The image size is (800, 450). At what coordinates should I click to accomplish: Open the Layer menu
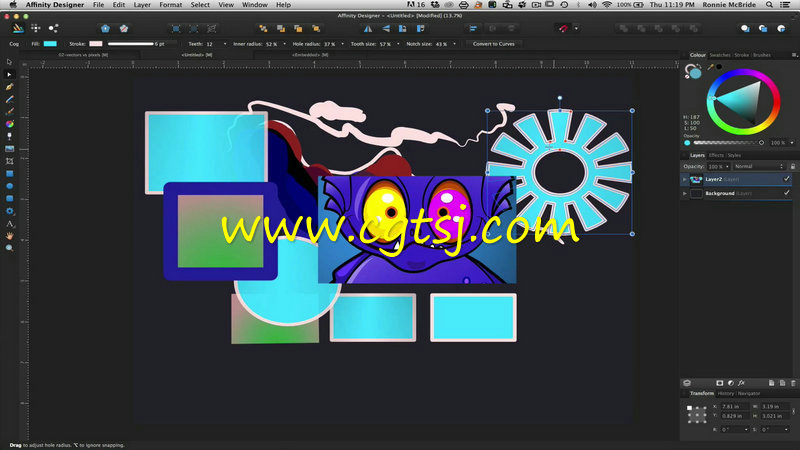tap(142, 5)
